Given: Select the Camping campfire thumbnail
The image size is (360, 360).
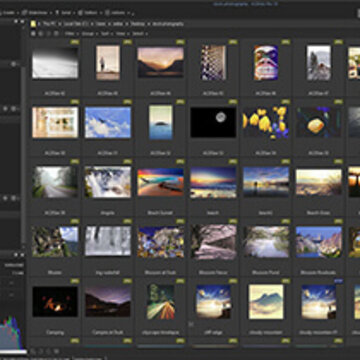Looking at the screenshot, I should pyautogui.click(x=55, y=301).
